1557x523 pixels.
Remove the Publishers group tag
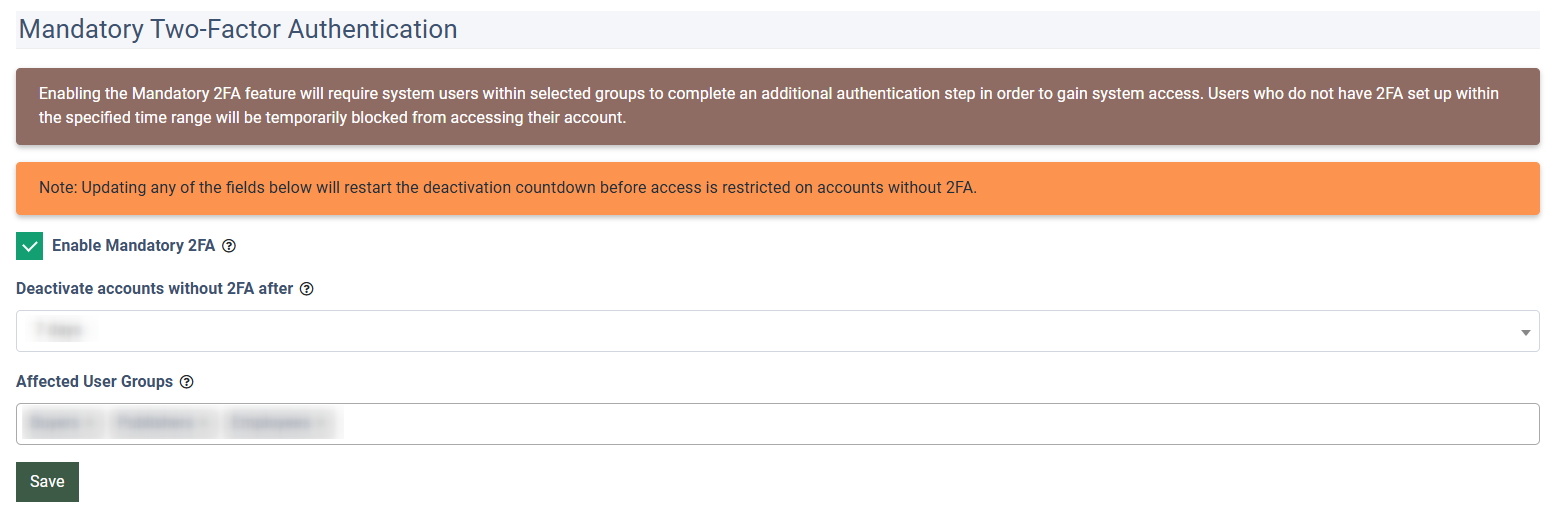[204, 424]
